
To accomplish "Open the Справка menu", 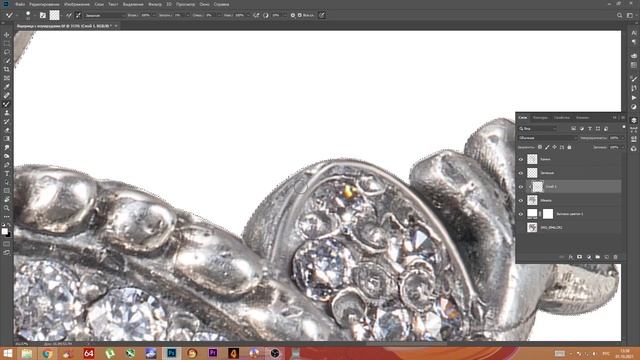I will coord(222,4).
